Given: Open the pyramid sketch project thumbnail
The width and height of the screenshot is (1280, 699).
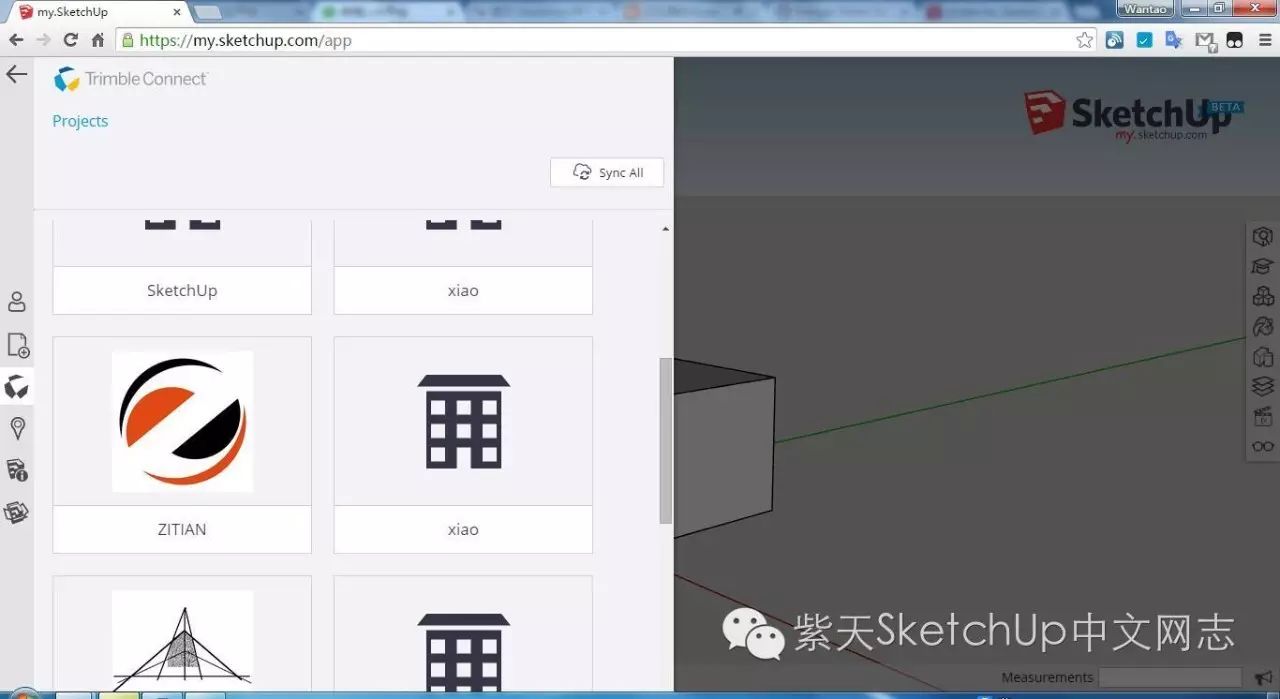Looking at the screenshot, I should click(182, 640).
